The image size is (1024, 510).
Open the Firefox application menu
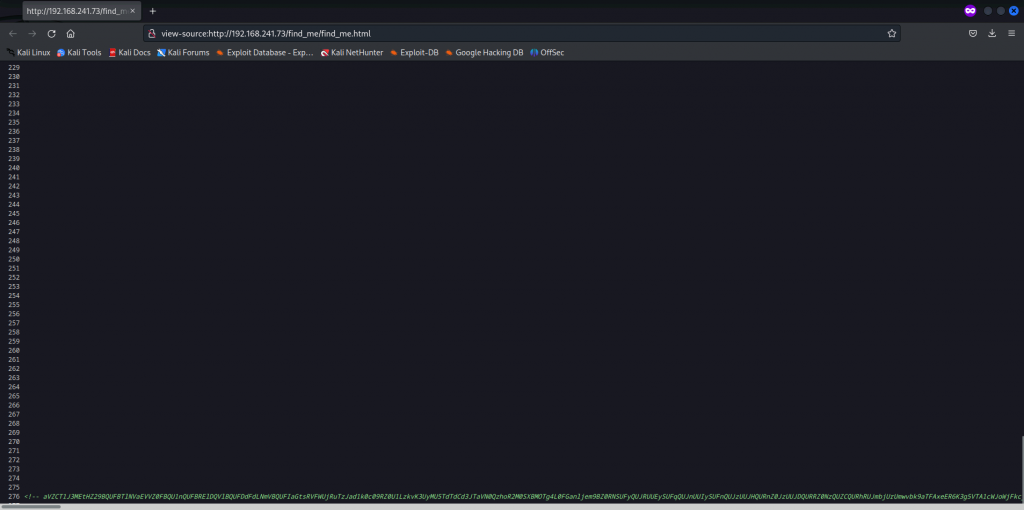[x=1011, y=33]
